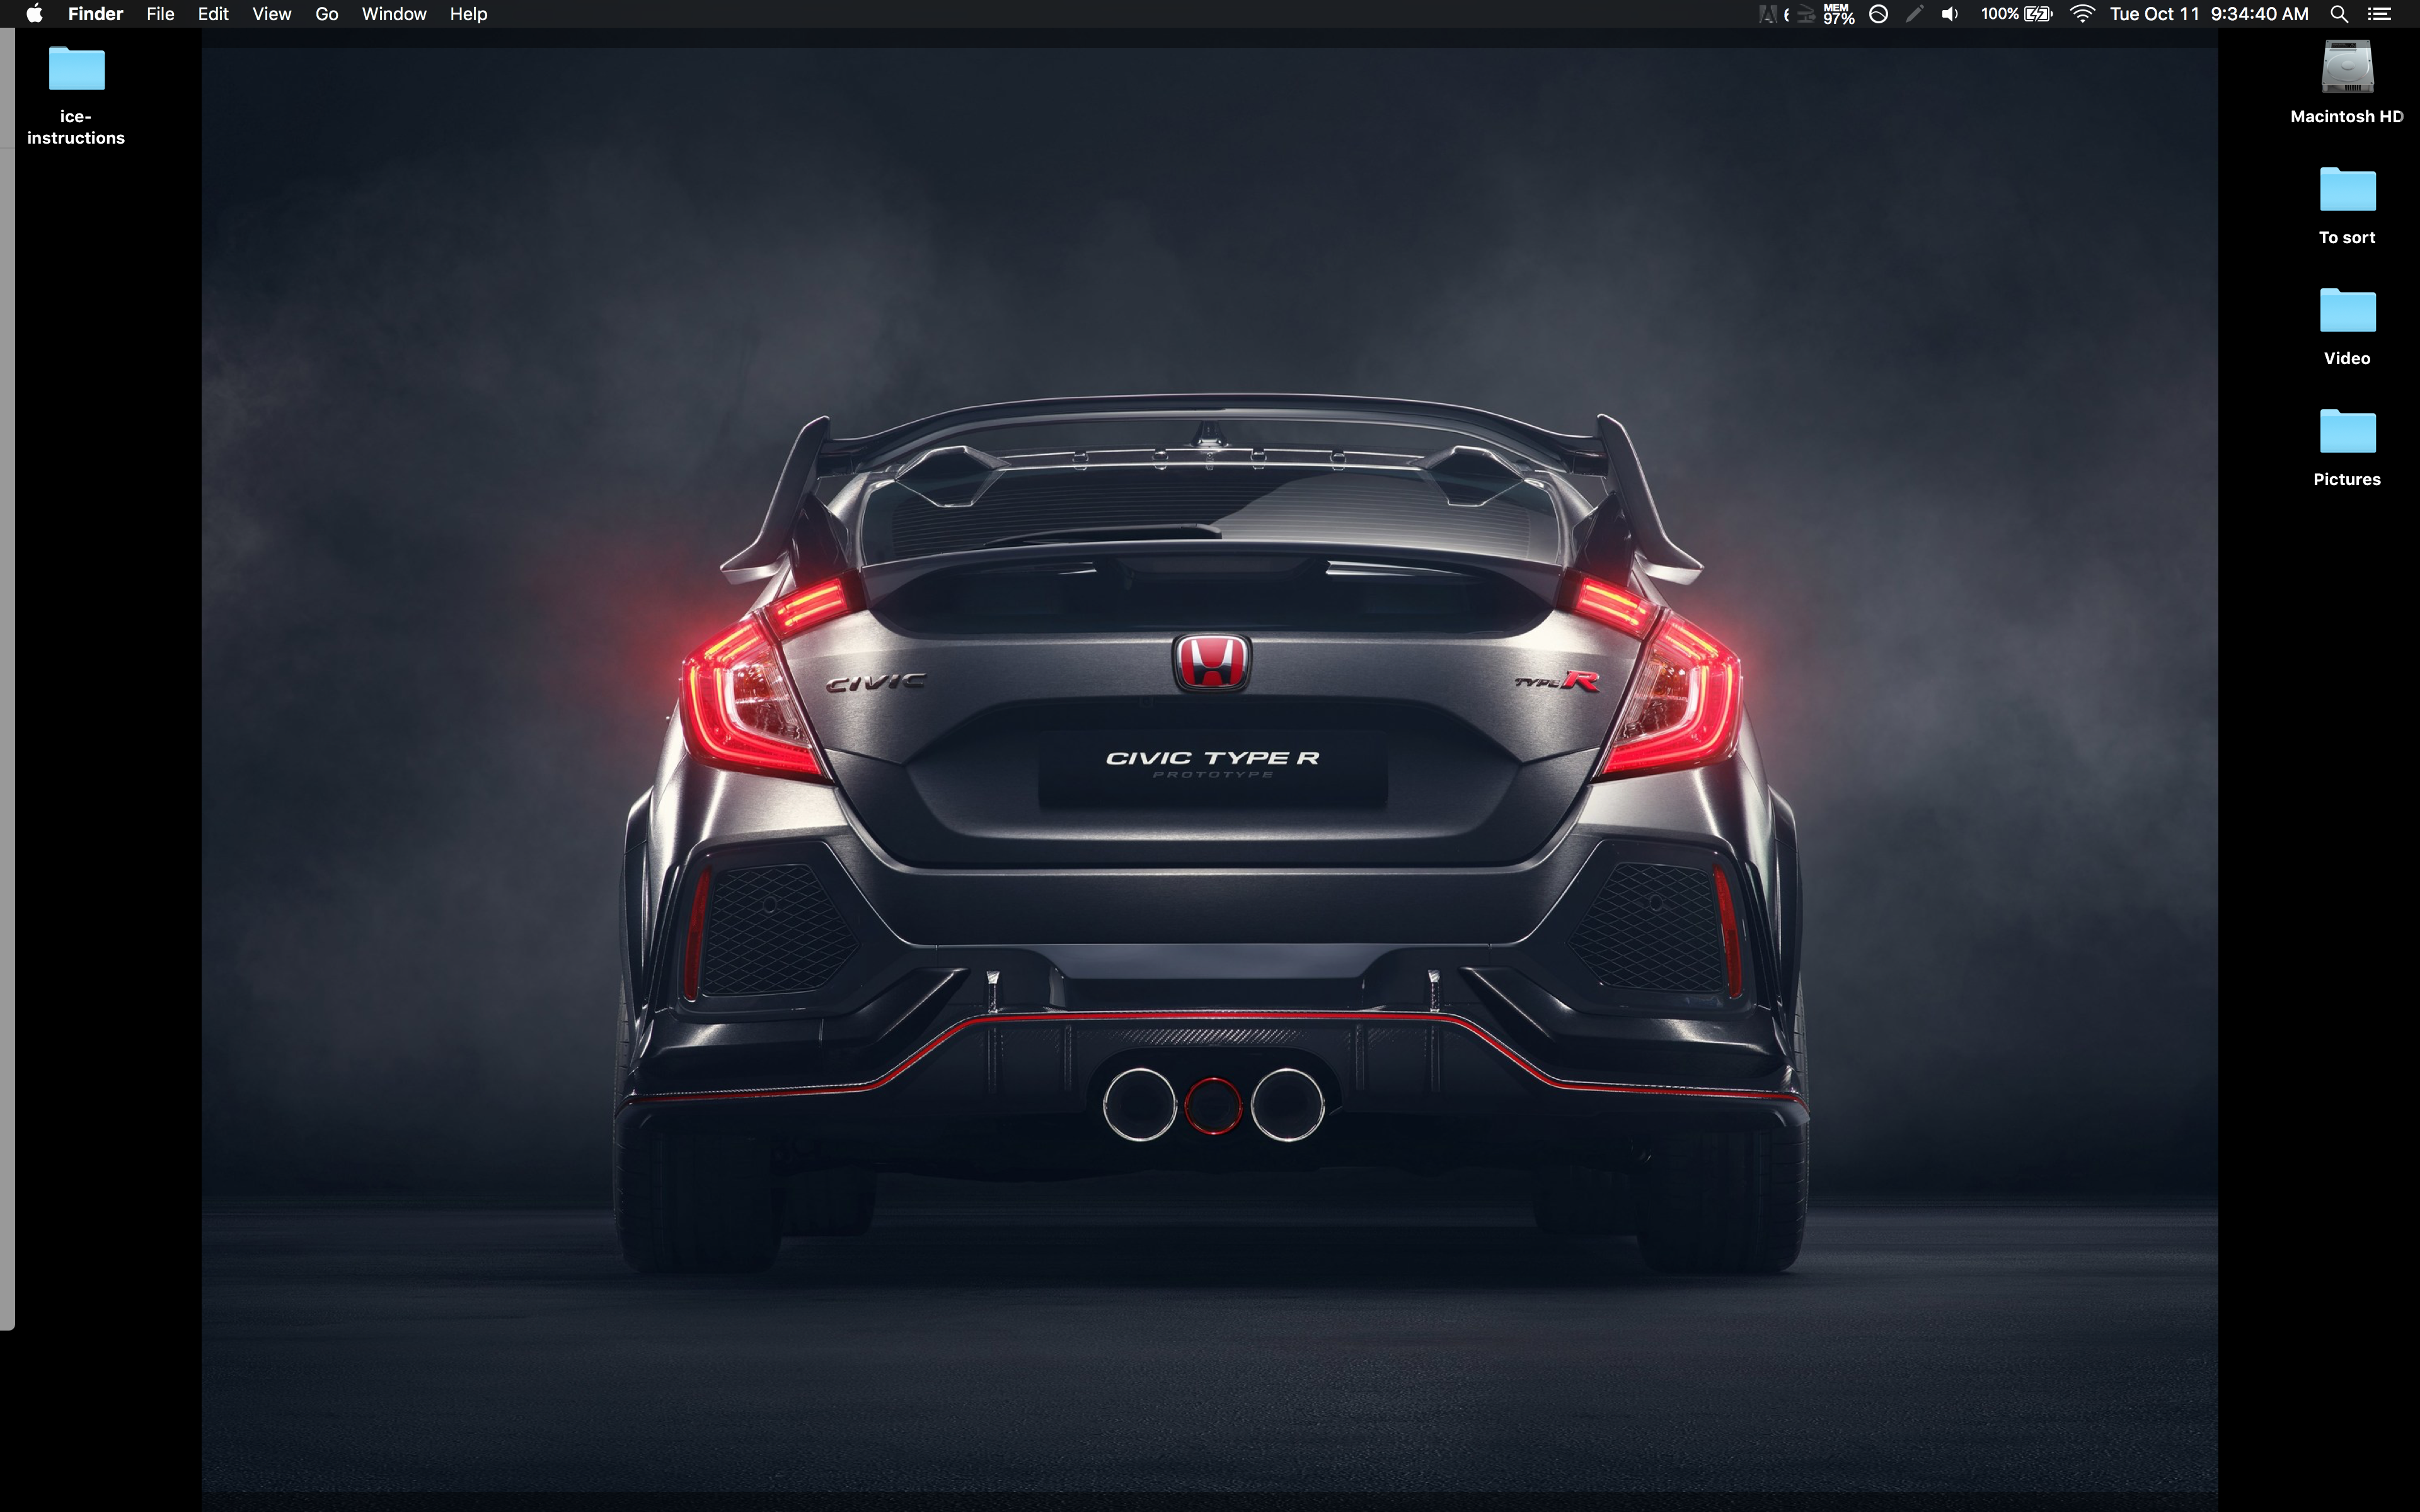
Task: Open the volume control in menu bar
Action: [x=1950, y=14]
